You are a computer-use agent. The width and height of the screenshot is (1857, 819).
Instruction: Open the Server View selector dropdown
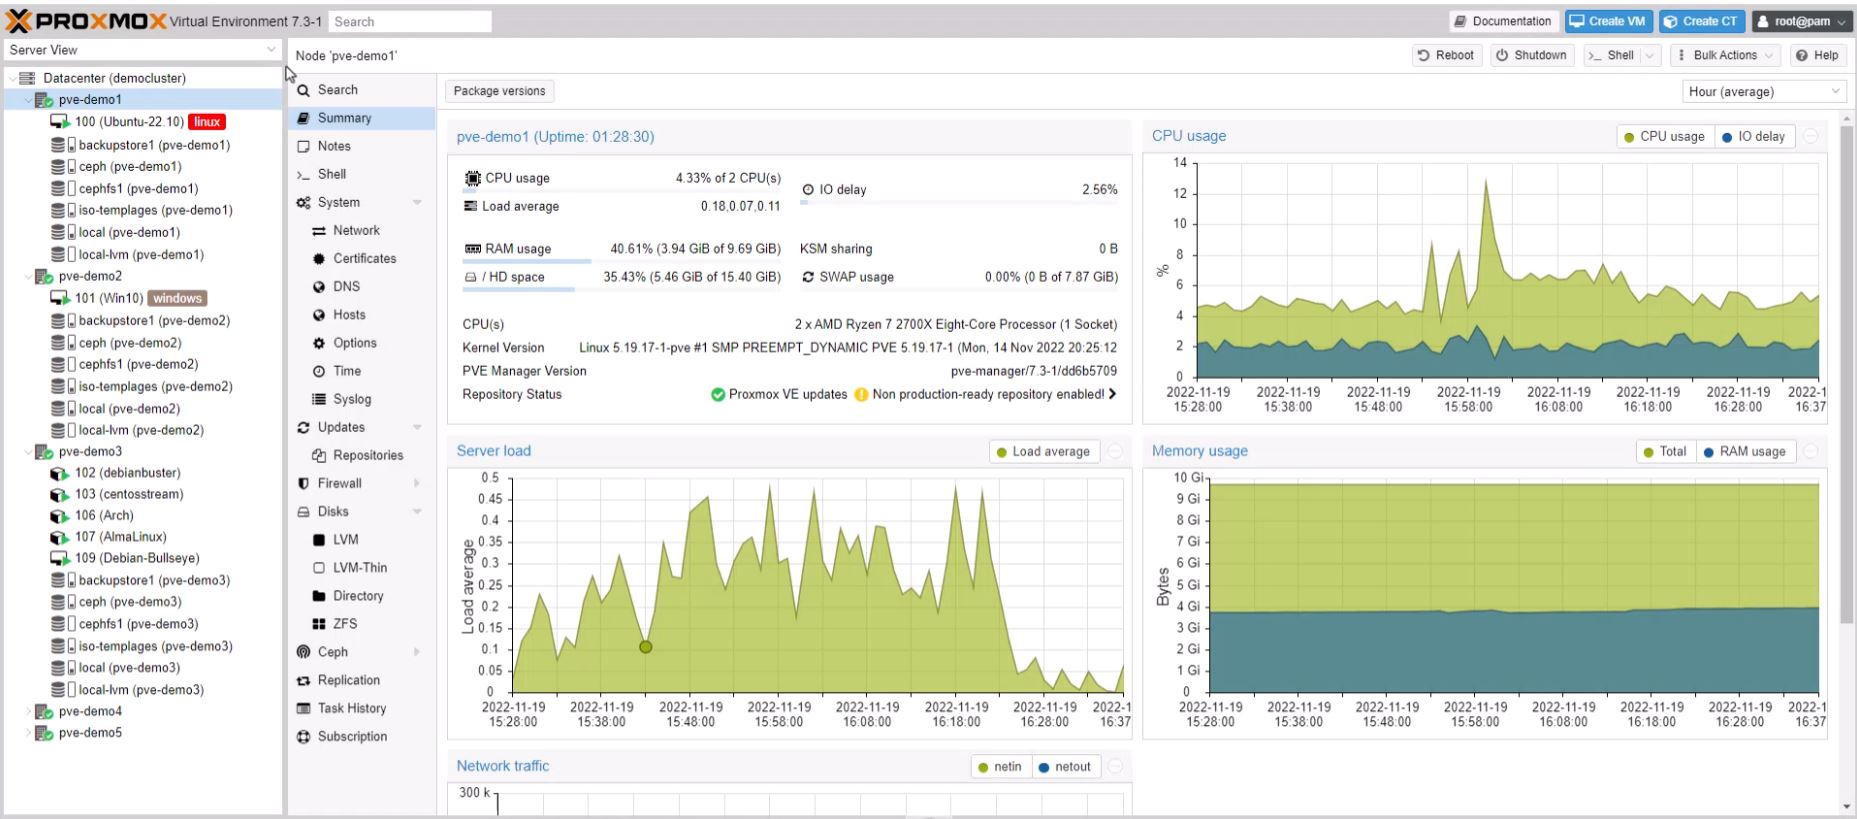[x=143, y=50]
